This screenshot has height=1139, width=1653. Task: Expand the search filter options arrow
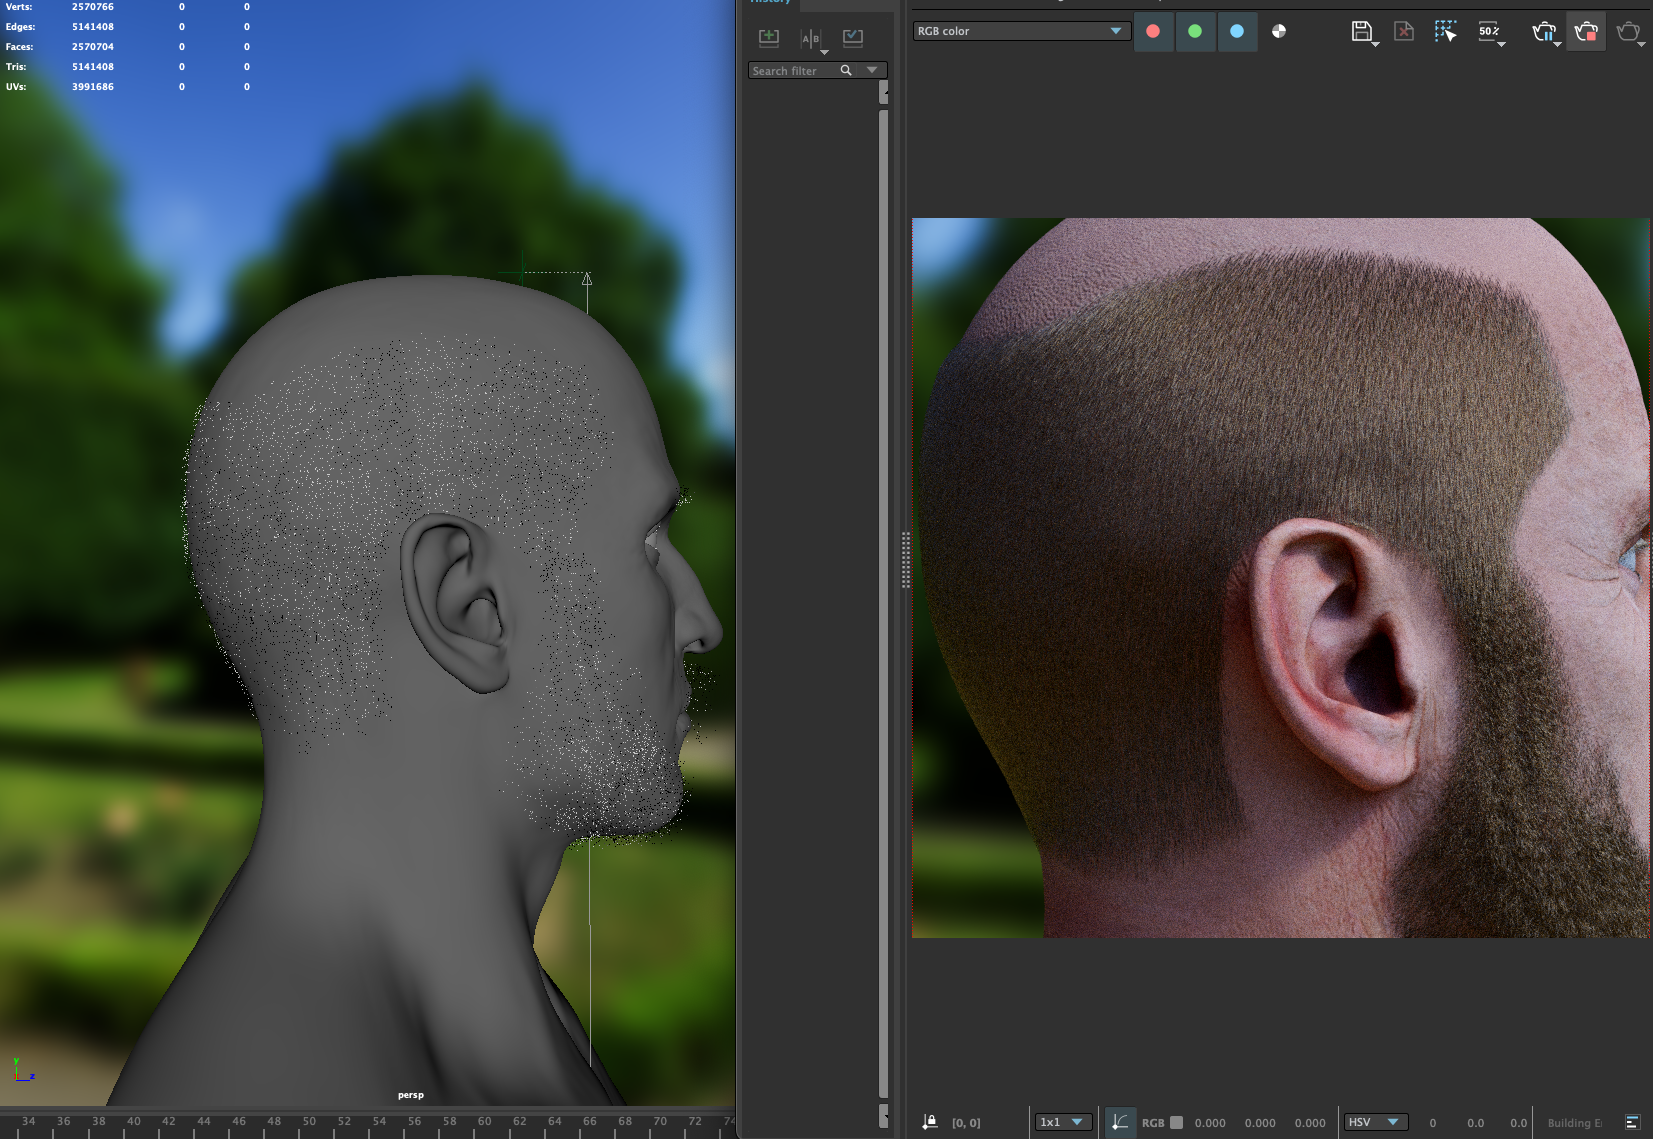coord(872,70)
